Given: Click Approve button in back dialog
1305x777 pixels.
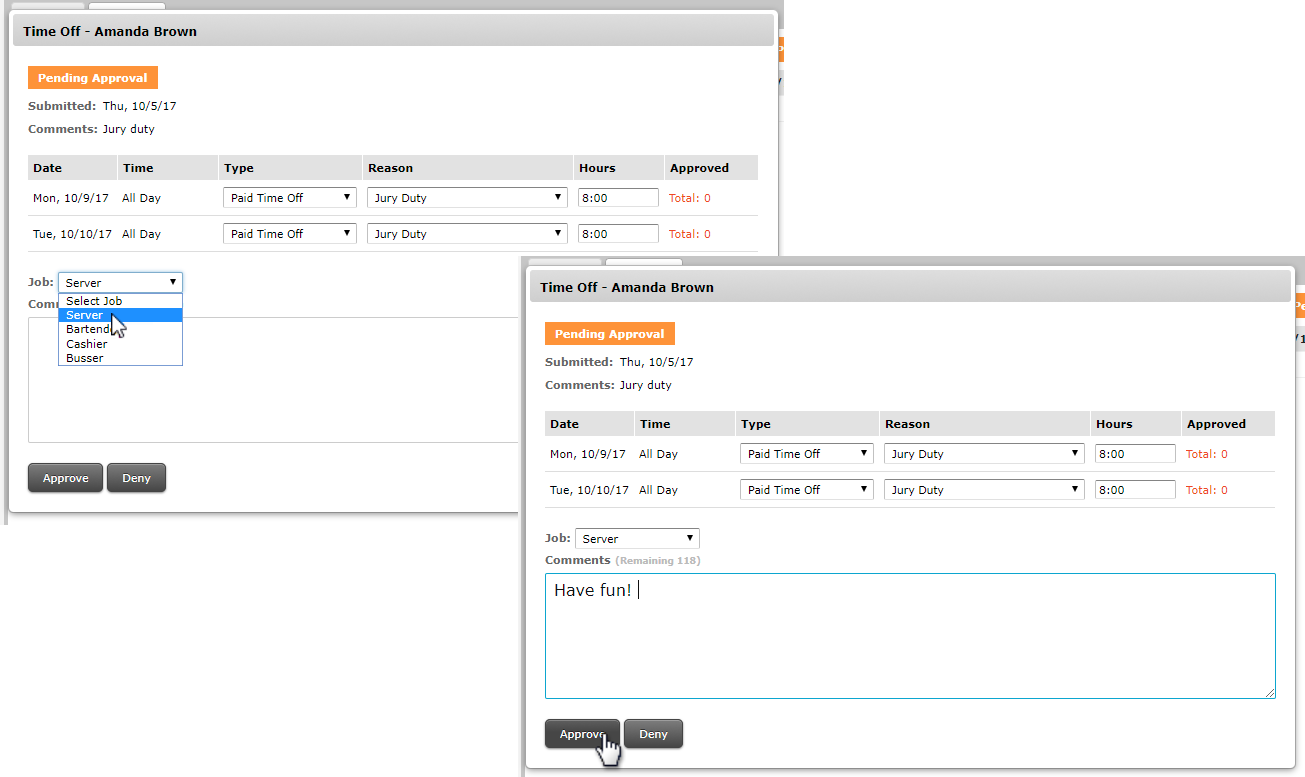Looking at the screenshot, I should [x=65, y=478].
